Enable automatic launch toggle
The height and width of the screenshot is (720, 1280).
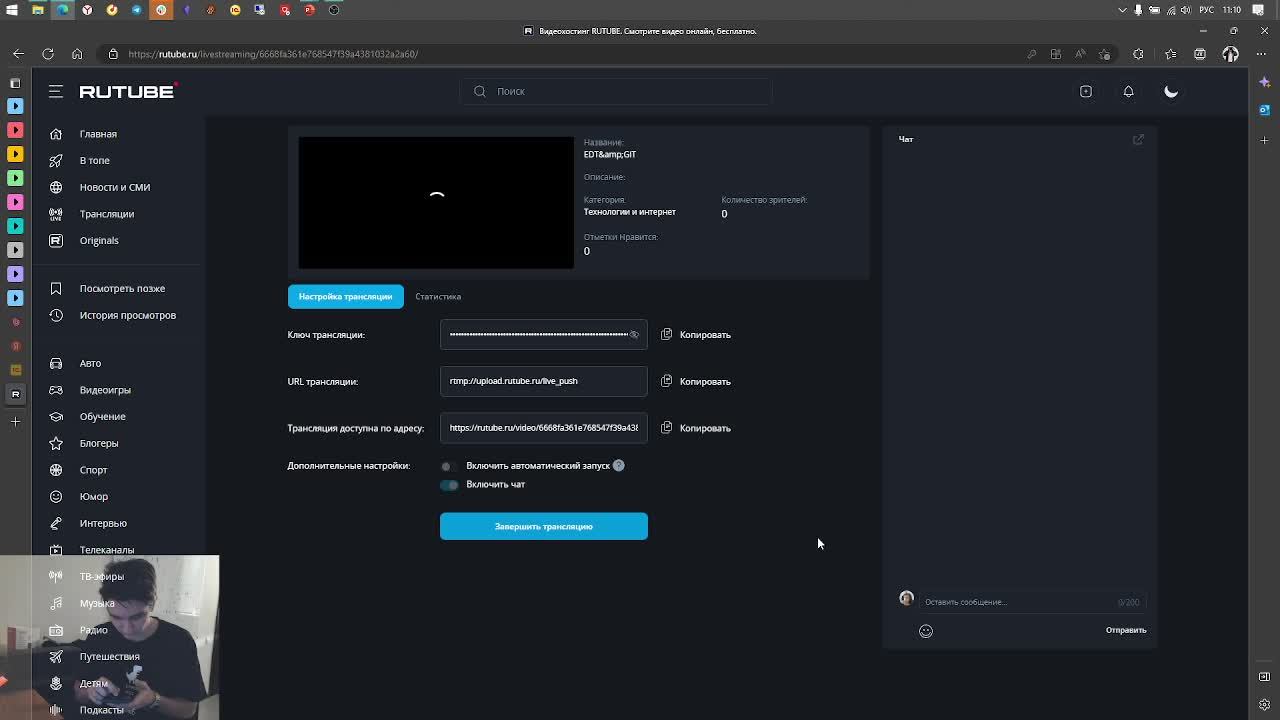(x=447, y=466)
